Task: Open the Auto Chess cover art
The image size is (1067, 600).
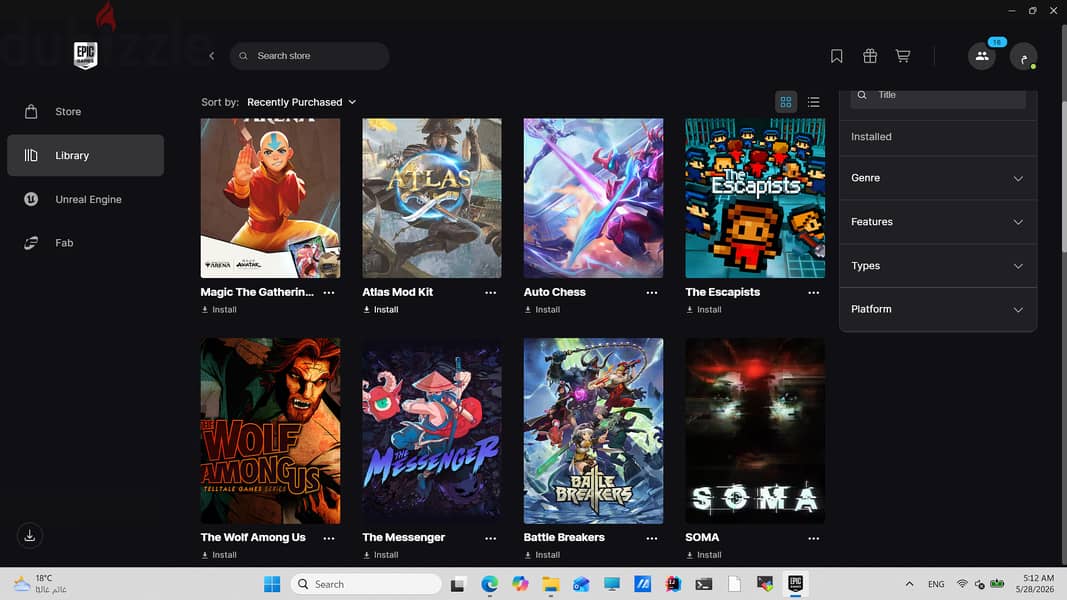Action: click(x=593, y=198)
